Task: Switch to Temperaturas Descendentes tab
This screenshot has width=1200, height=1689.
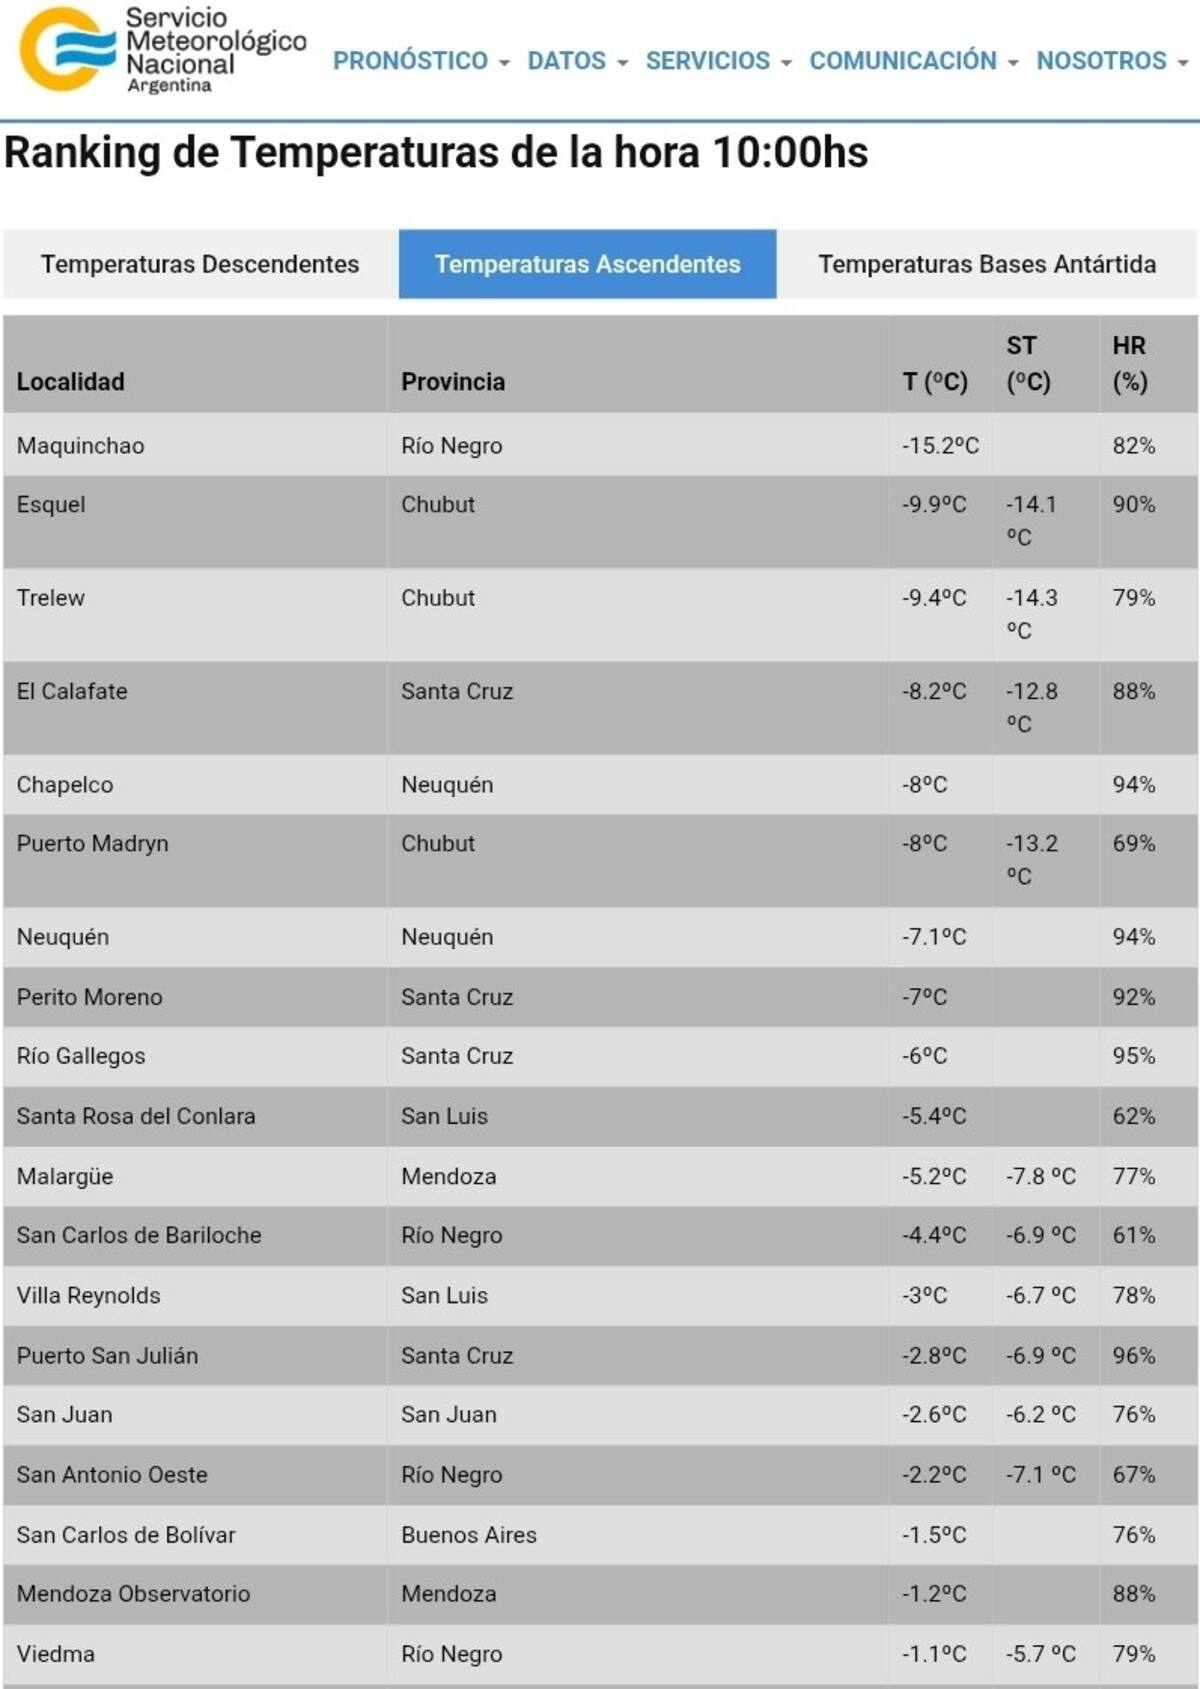Action: [200, 264]
